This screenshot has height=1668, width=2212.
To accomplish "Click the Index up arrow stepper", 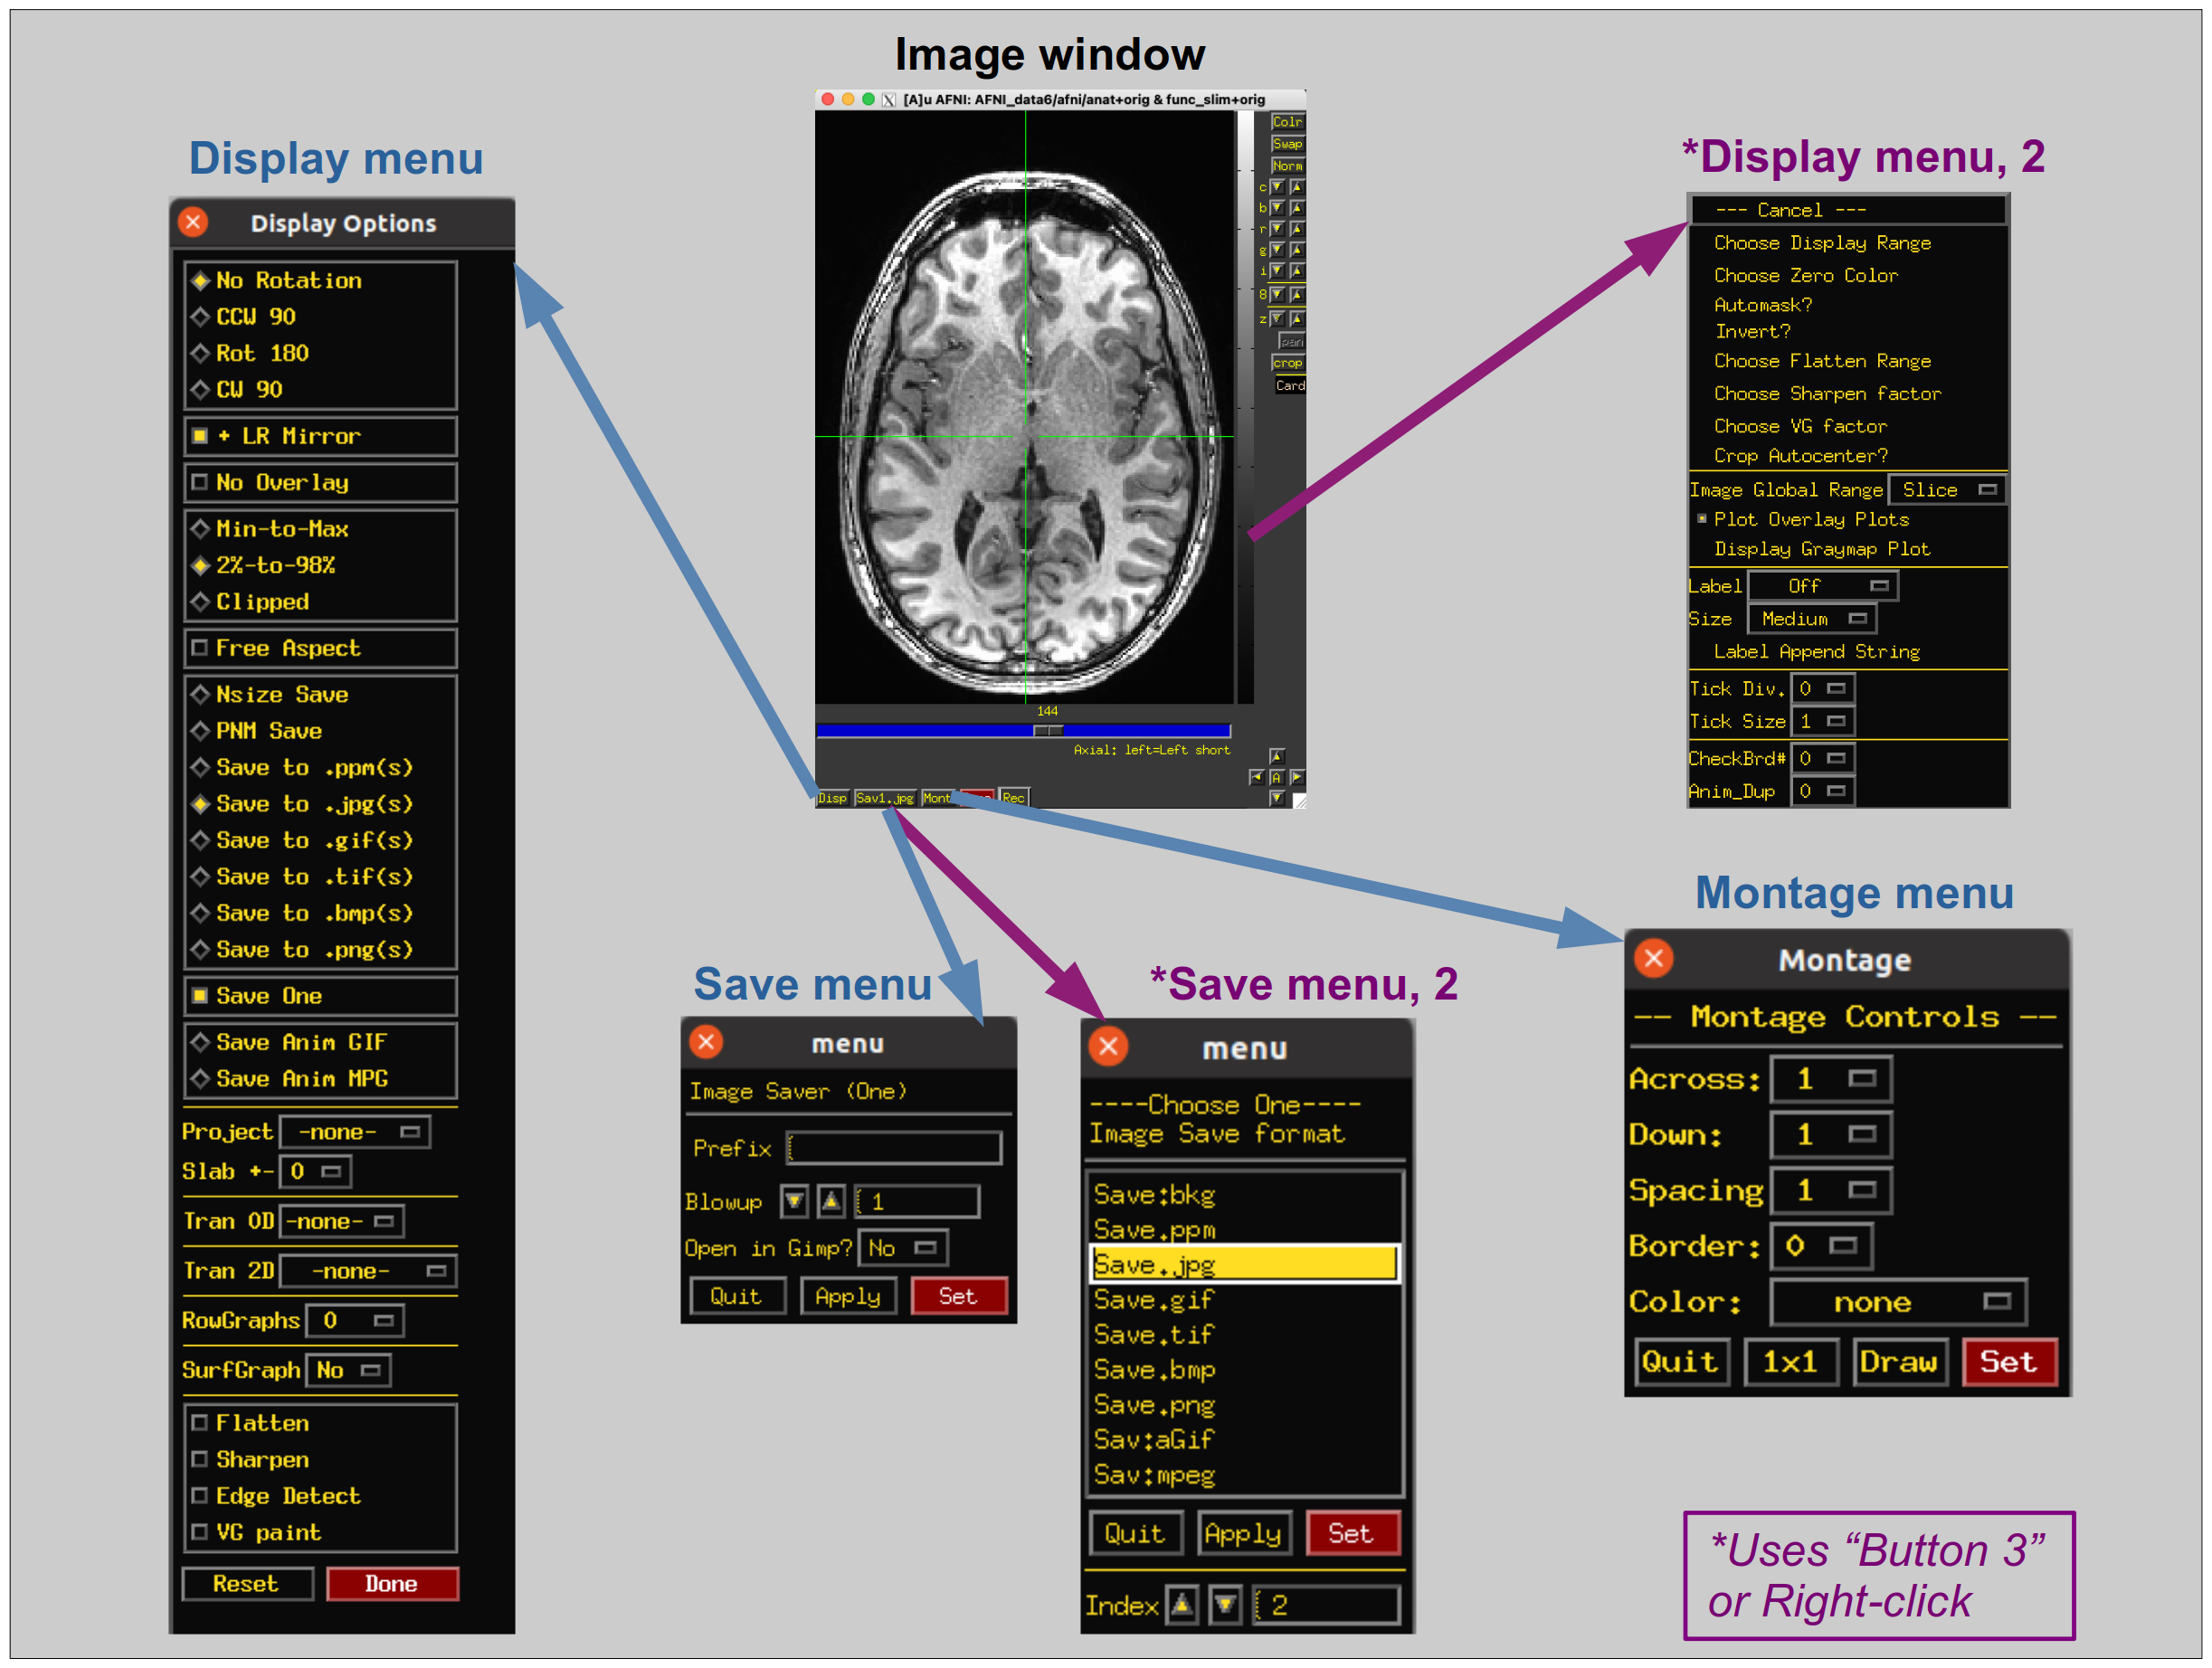I will click(x=1182, y=1605).
